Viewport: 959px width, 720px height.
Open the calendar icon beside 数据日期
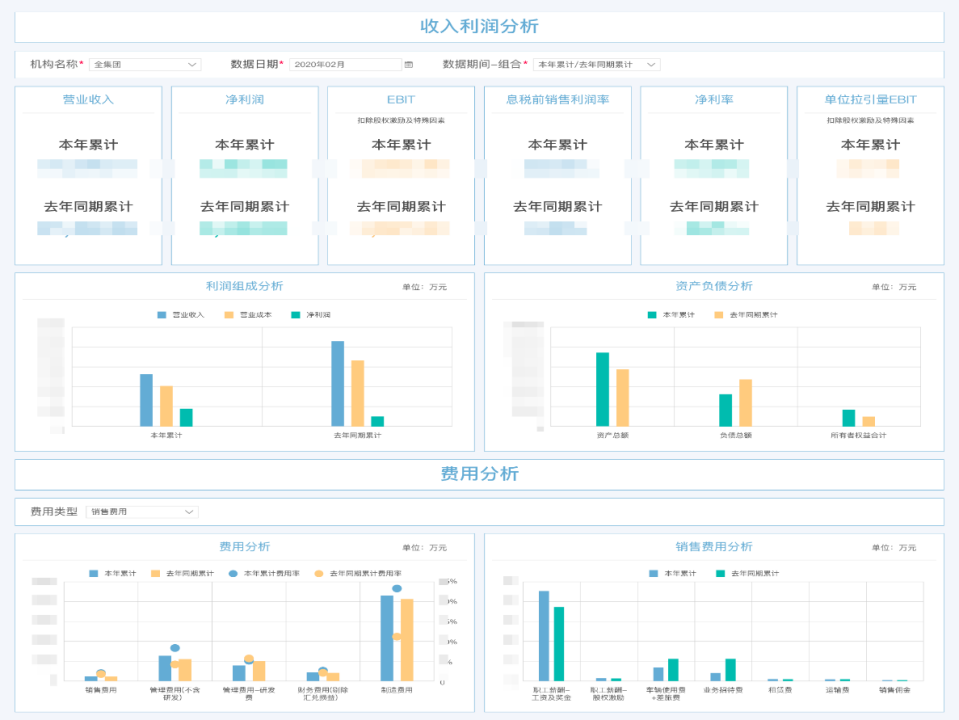[x=409, y=65]
